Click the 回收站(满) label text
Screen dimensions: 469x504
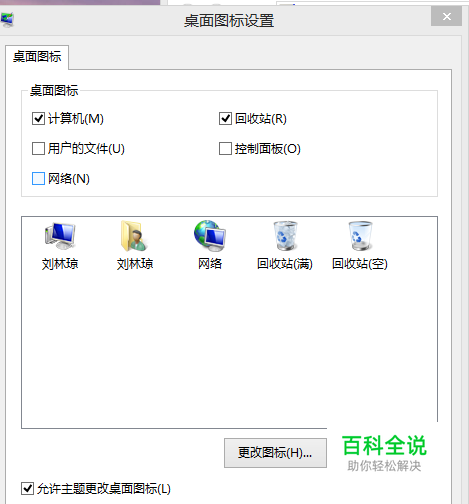click(285, 264)
